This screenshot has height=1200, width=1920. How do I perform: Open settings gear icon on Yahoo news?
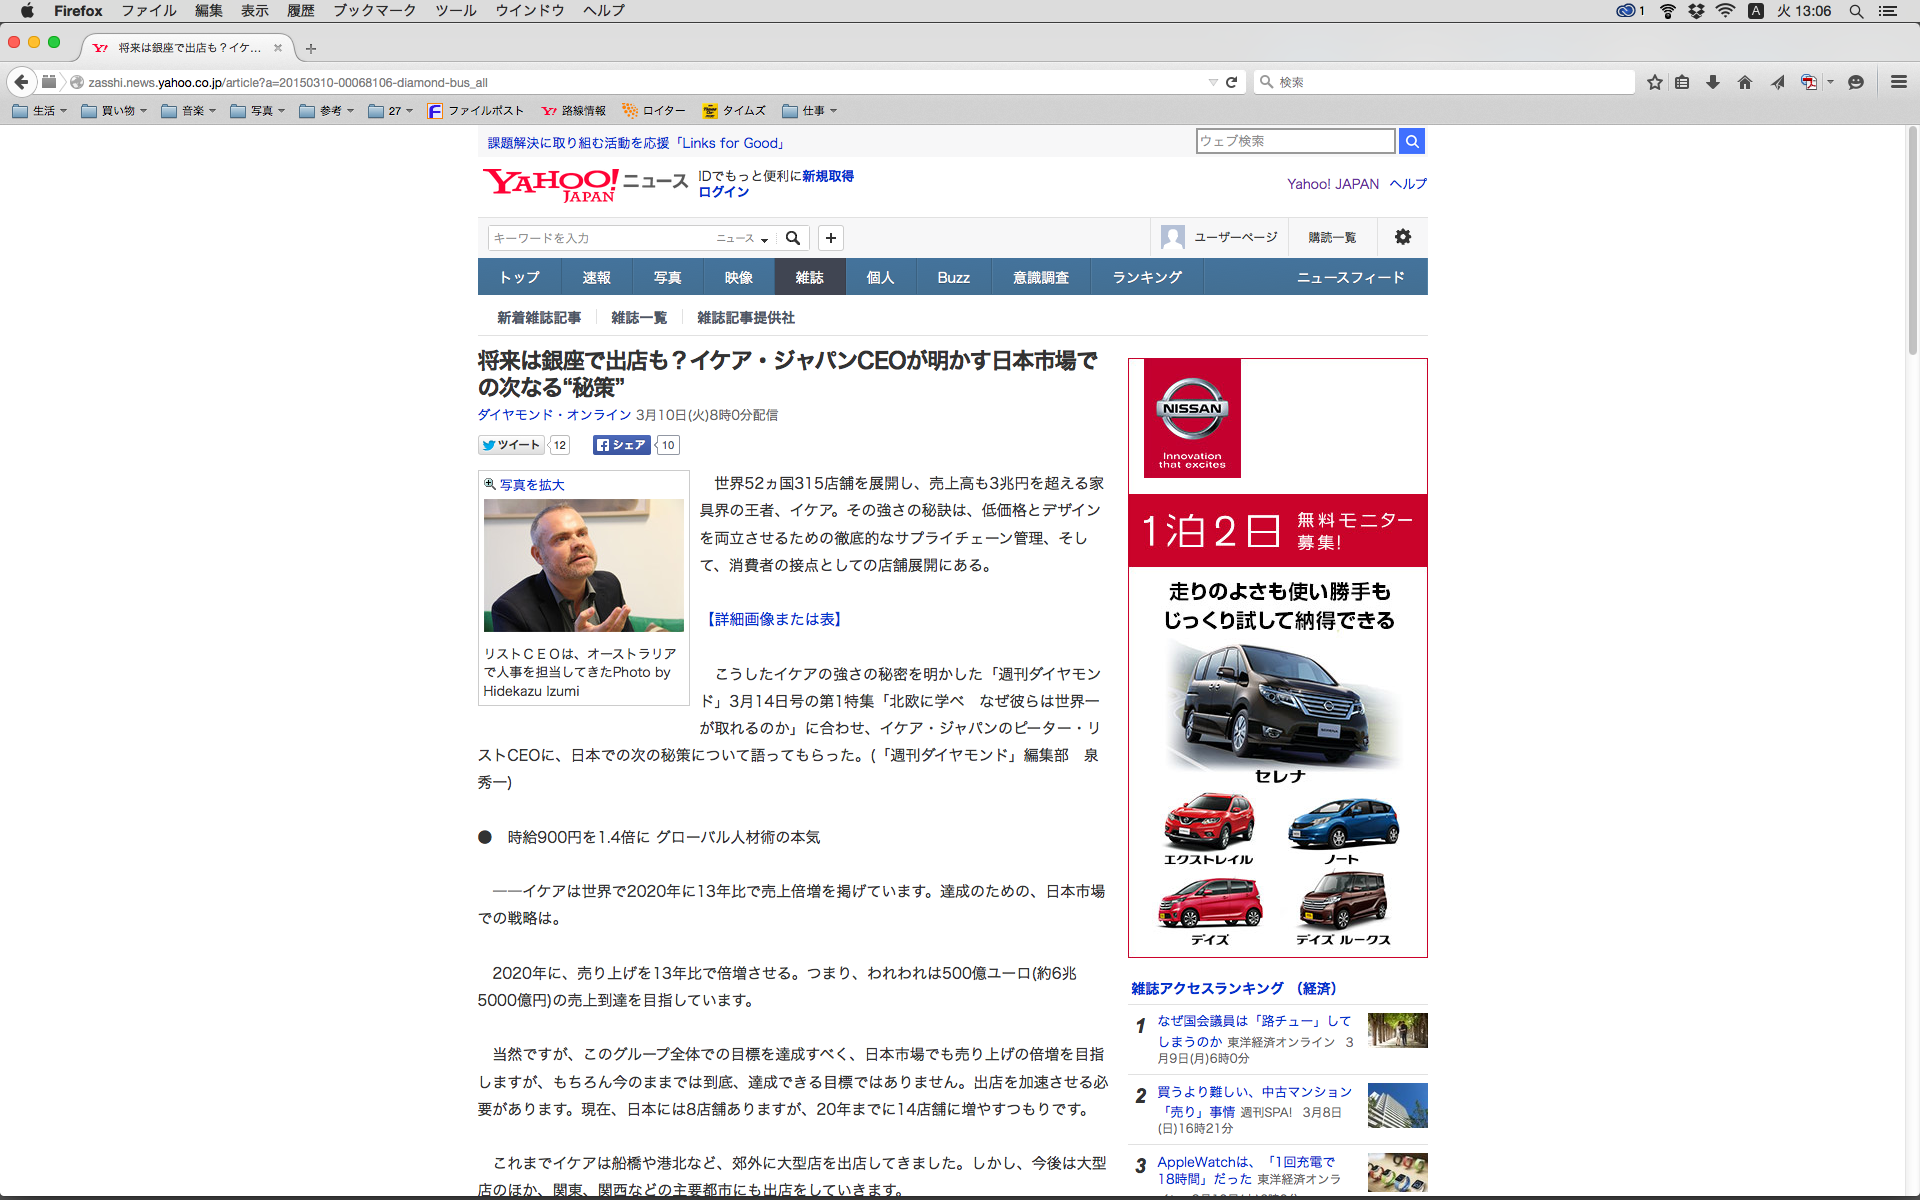tap(1402, 237)
